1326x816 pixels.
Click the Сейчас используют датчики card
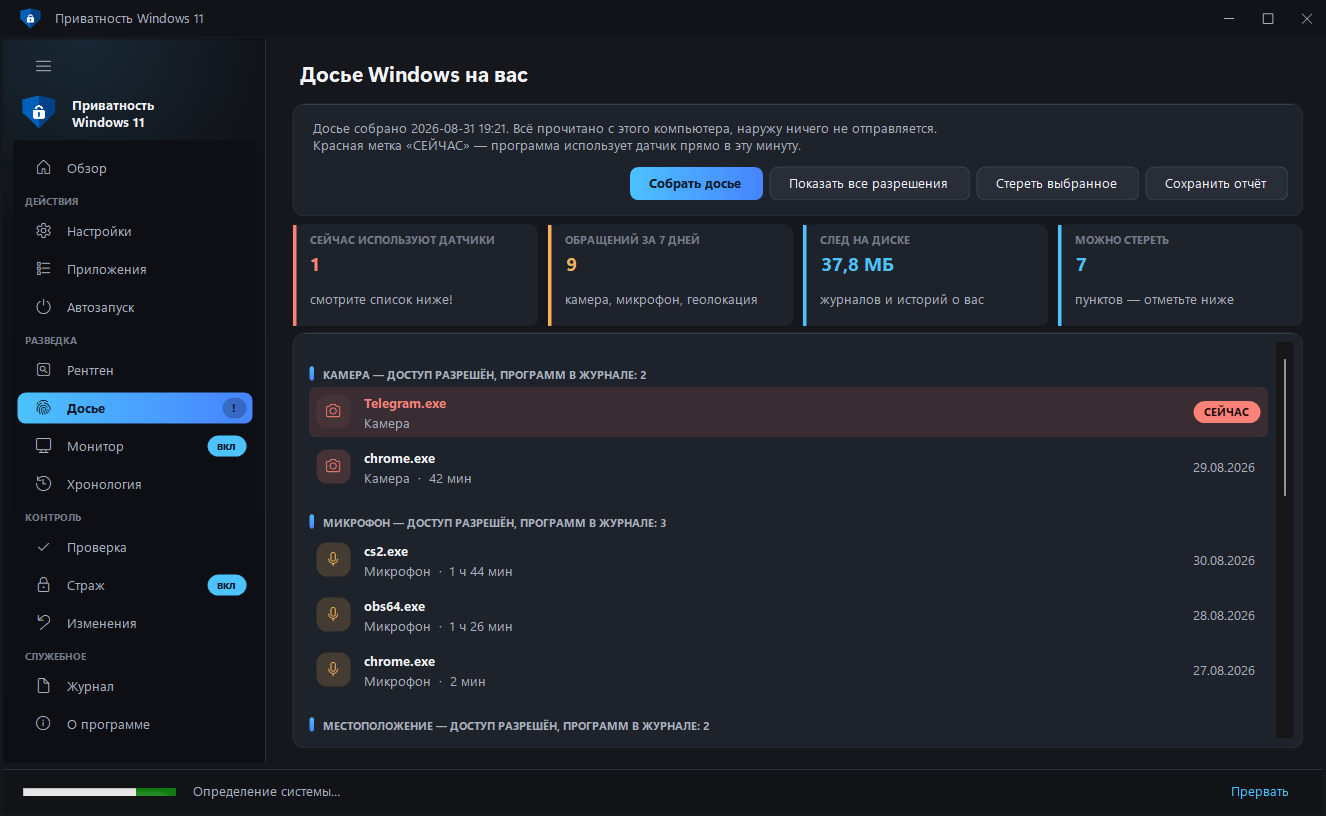tap(416, 275)
